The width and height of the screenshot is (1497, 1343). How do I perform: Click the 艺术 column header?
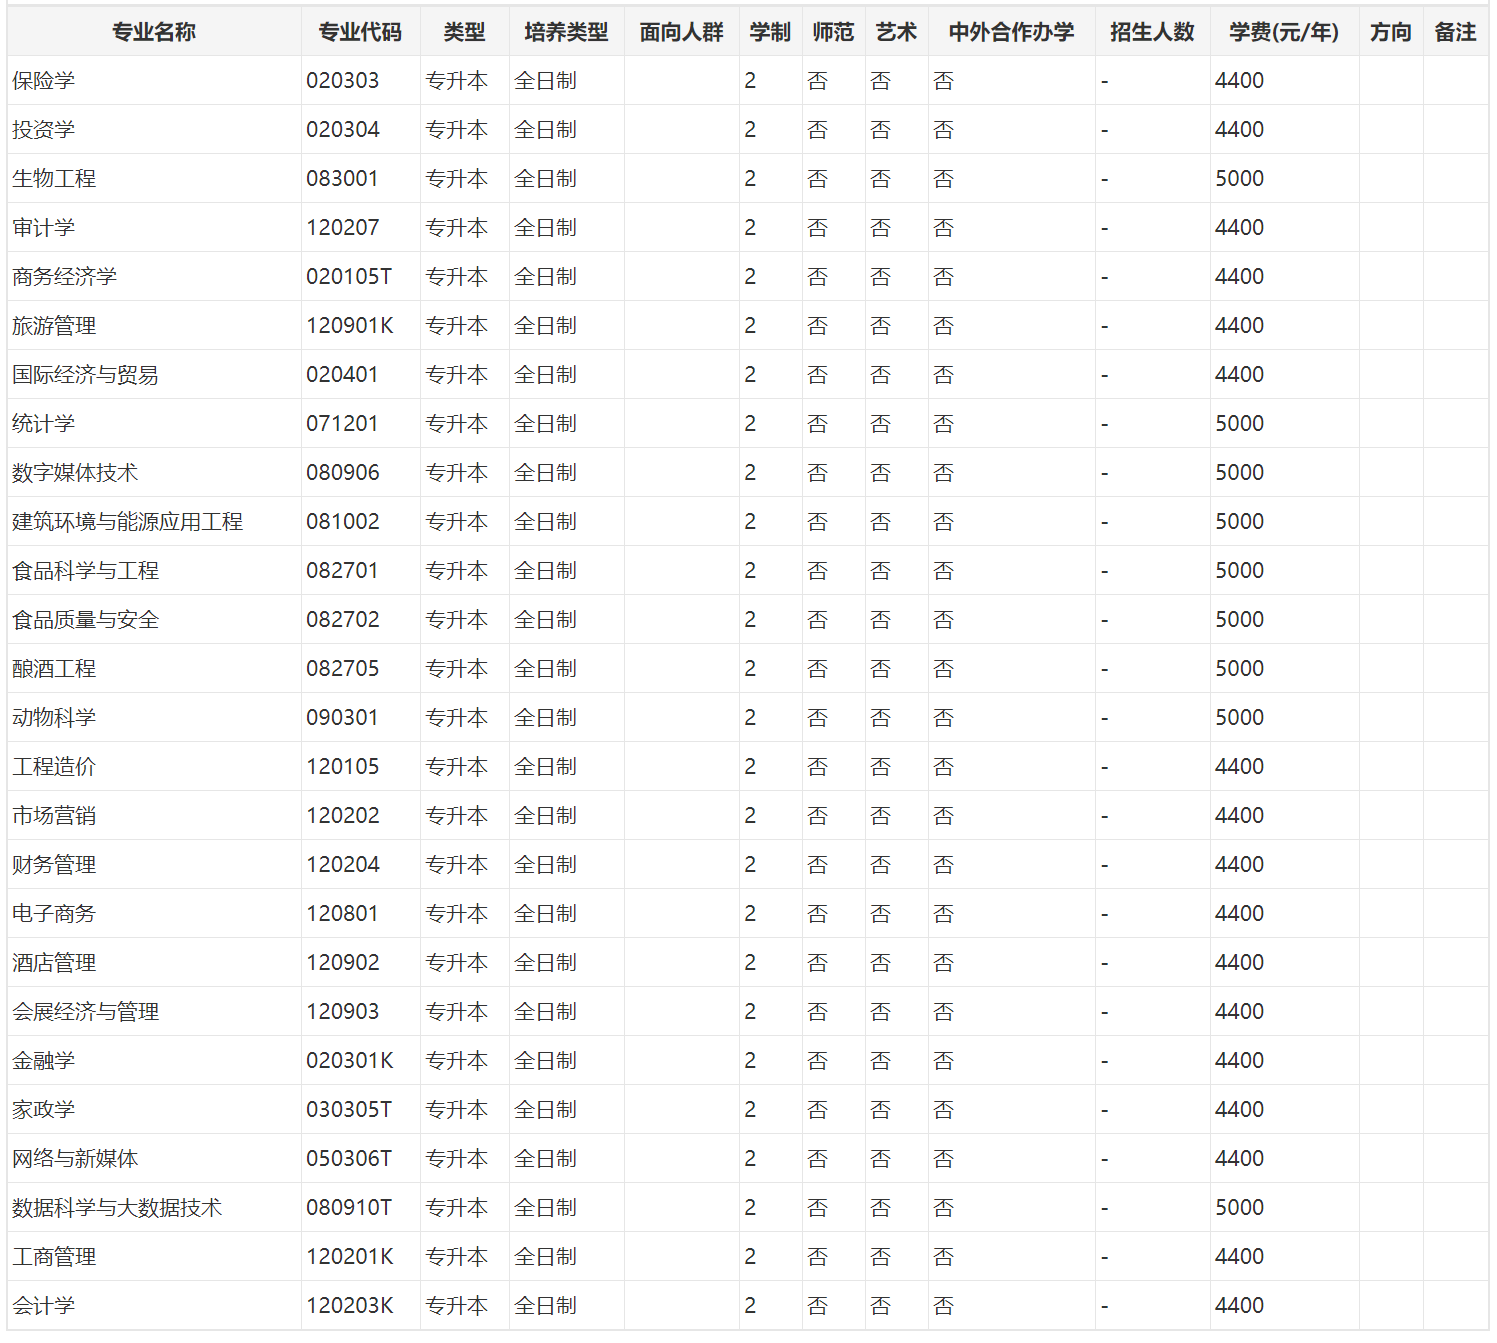tap(896, 32)
